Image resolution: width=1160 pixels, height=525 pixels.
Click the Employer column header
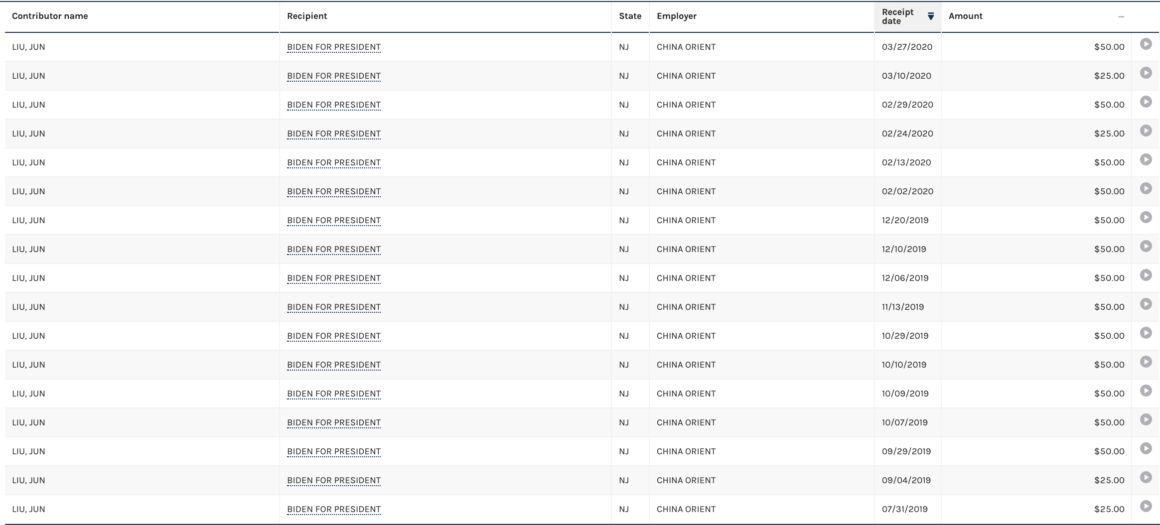(677, 16)
